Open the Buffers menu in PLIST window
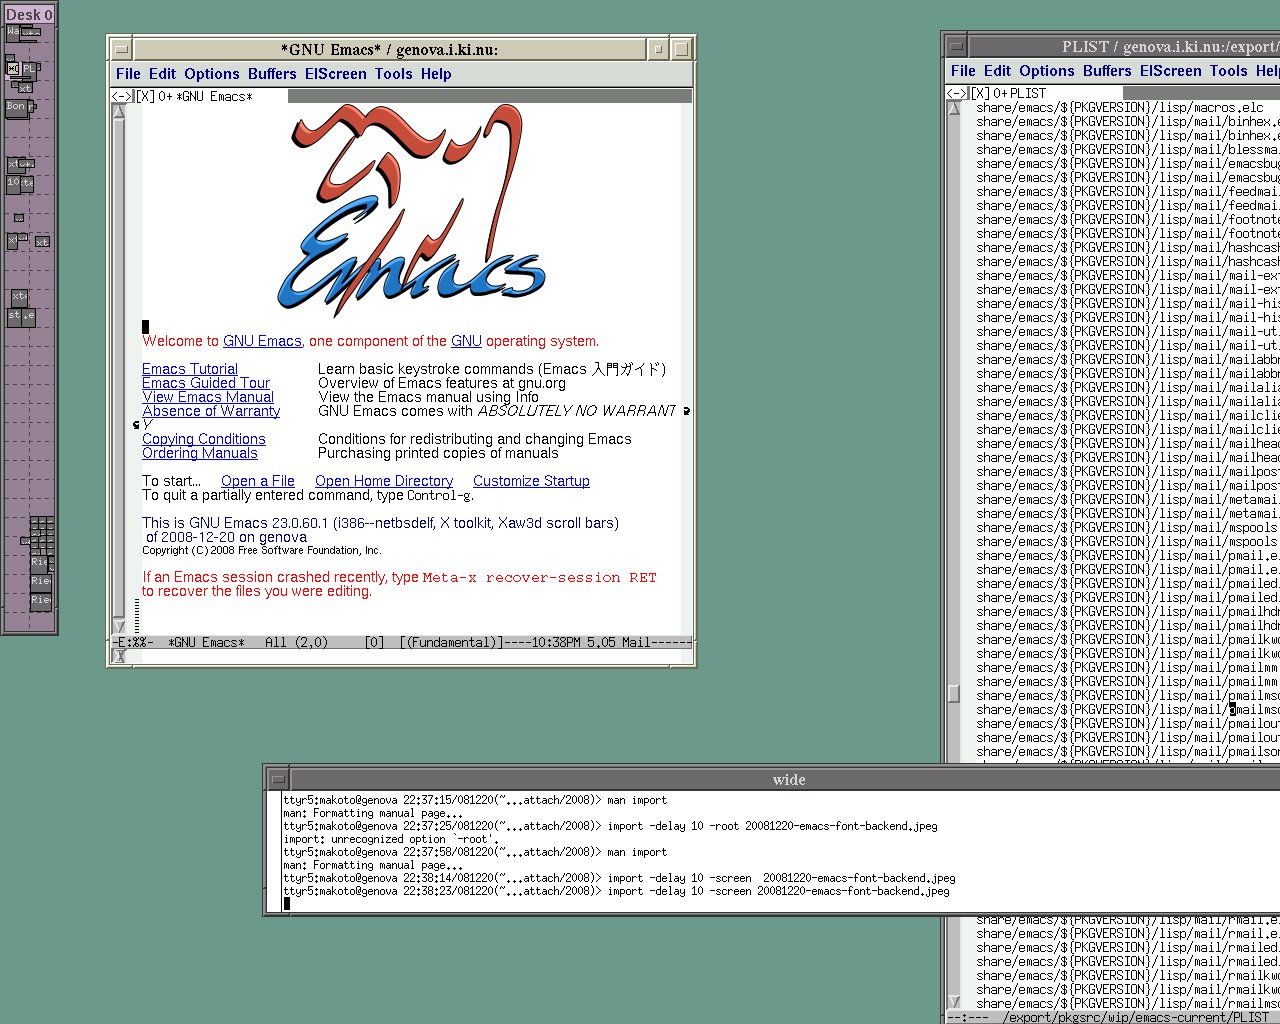Screen dimensions: 1280x1024 coord(1107,71)
